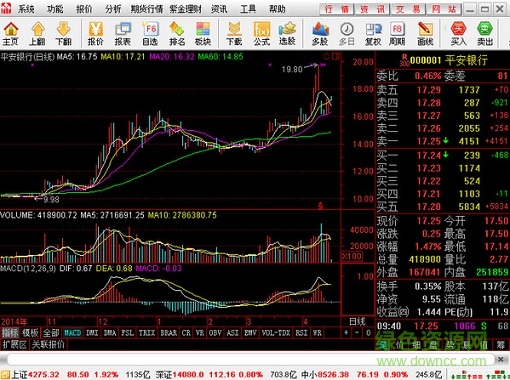Click the 多日 multi-day clock icon
Image resolution: width=510 pixels, height=380 pixels.
point(347,34)
